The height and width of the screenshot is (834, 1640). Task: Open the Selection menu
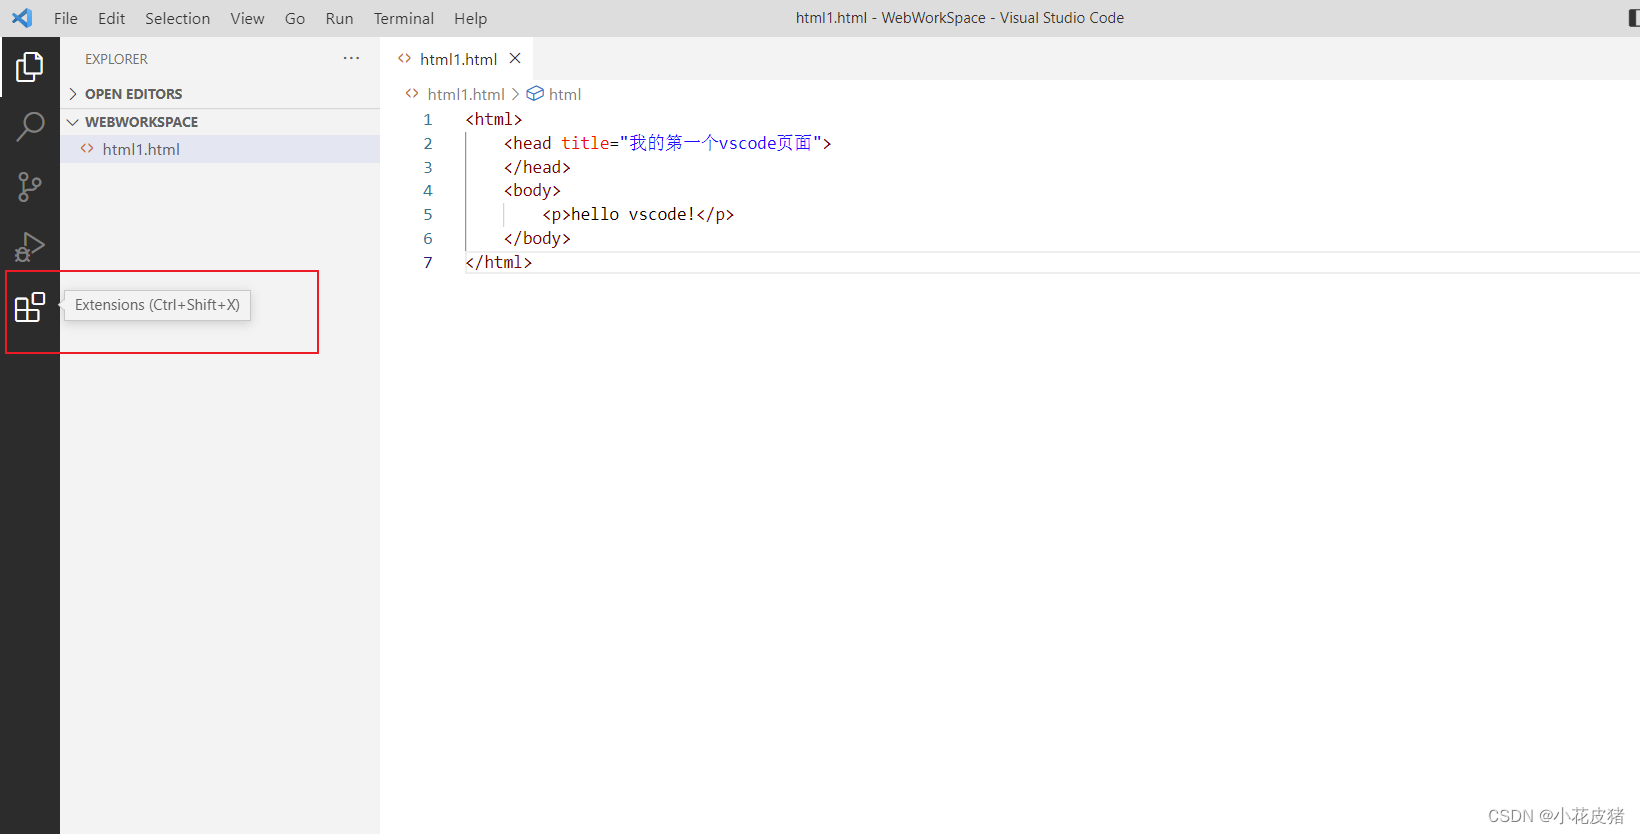click(x=178, y=18)
